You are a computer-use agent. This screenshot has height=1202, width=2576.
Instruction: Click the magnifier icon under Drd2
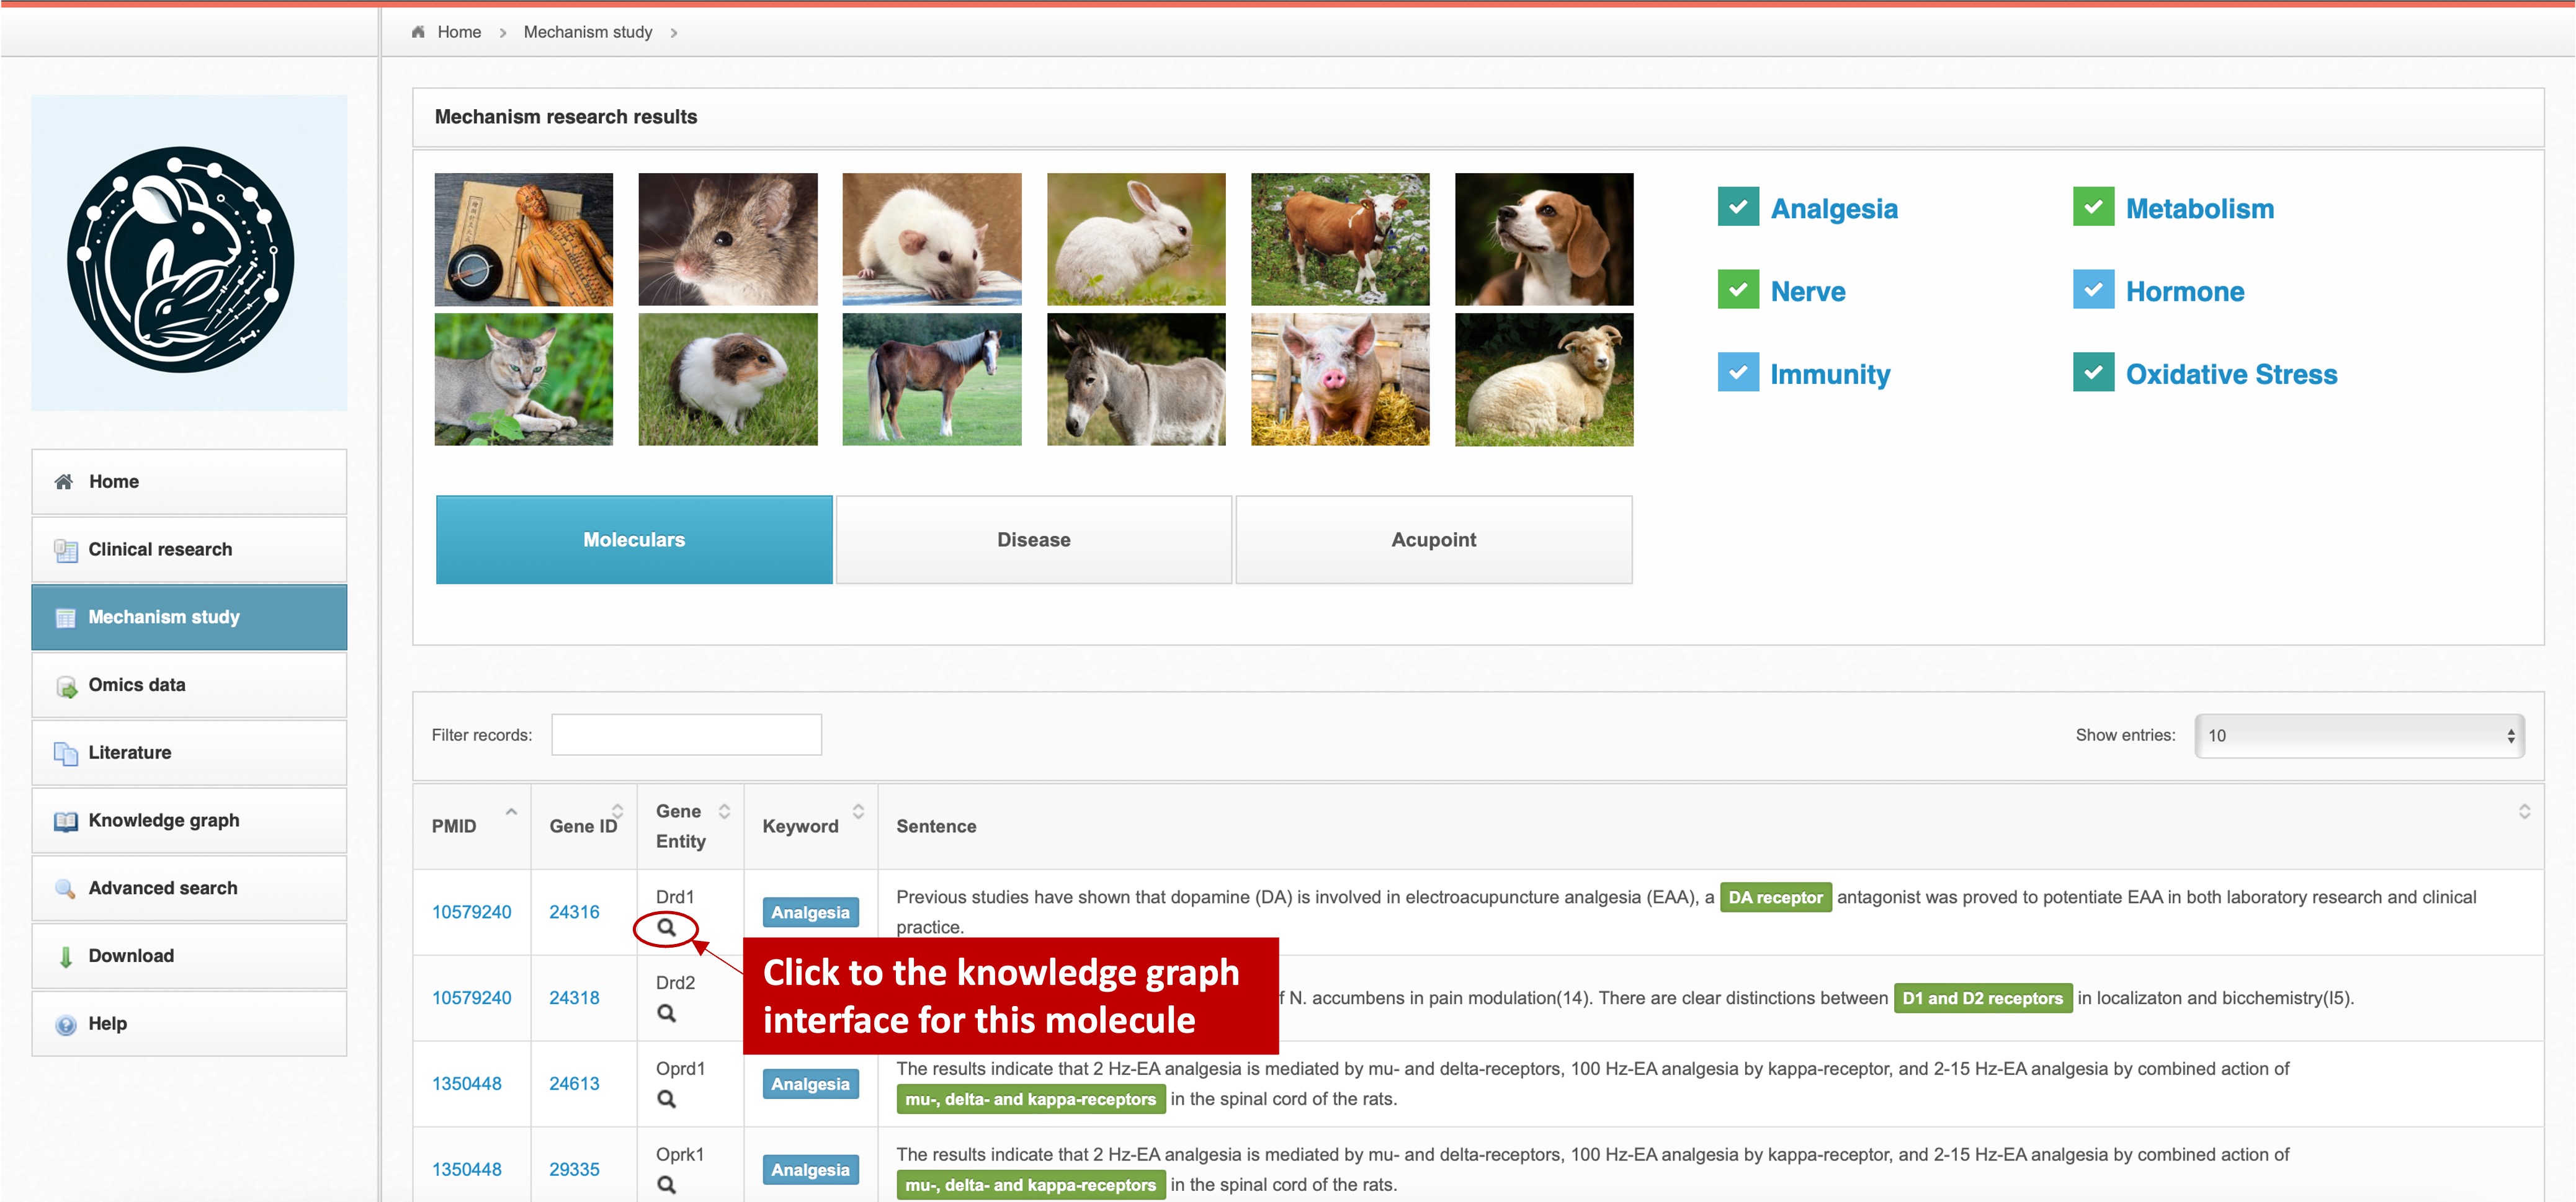click(x=666, y=1013)
